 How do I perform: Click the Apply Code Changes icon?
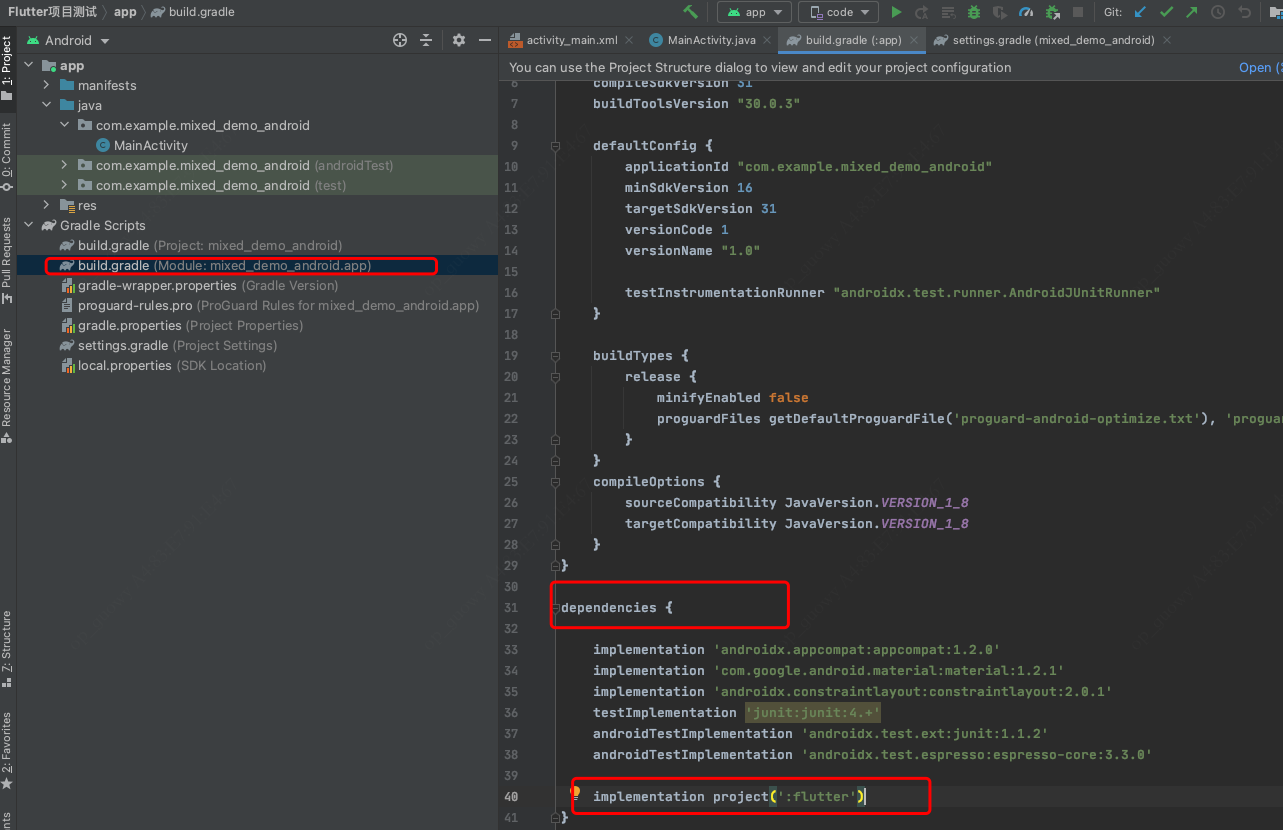click(x=948, y=12)
